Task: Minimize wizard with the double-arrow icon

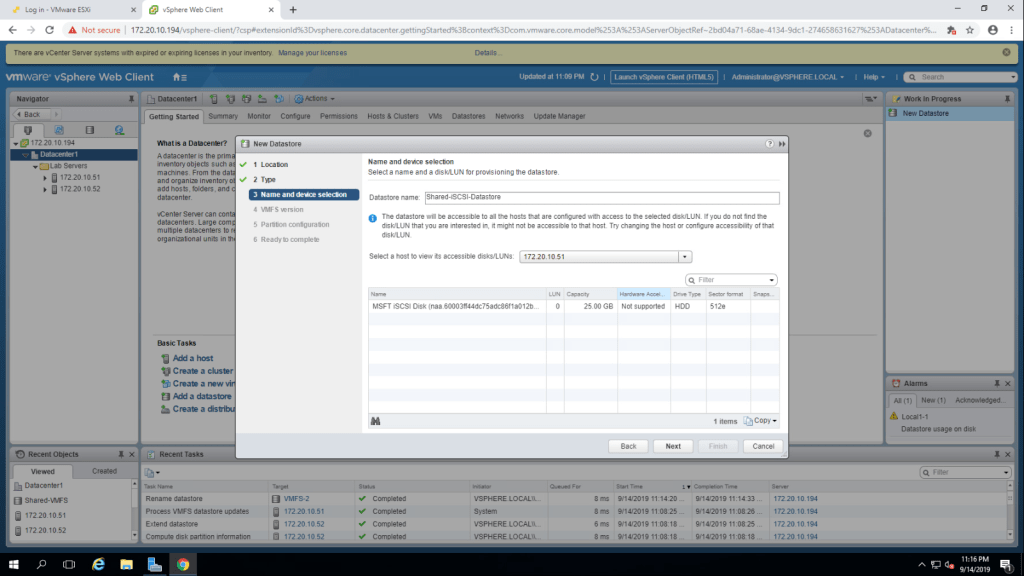Action: point(781,144)
